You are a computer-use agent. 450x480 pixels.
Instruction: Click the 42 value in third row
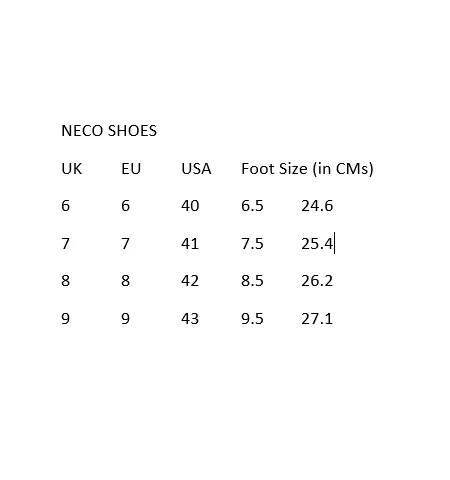click(190, 281)
